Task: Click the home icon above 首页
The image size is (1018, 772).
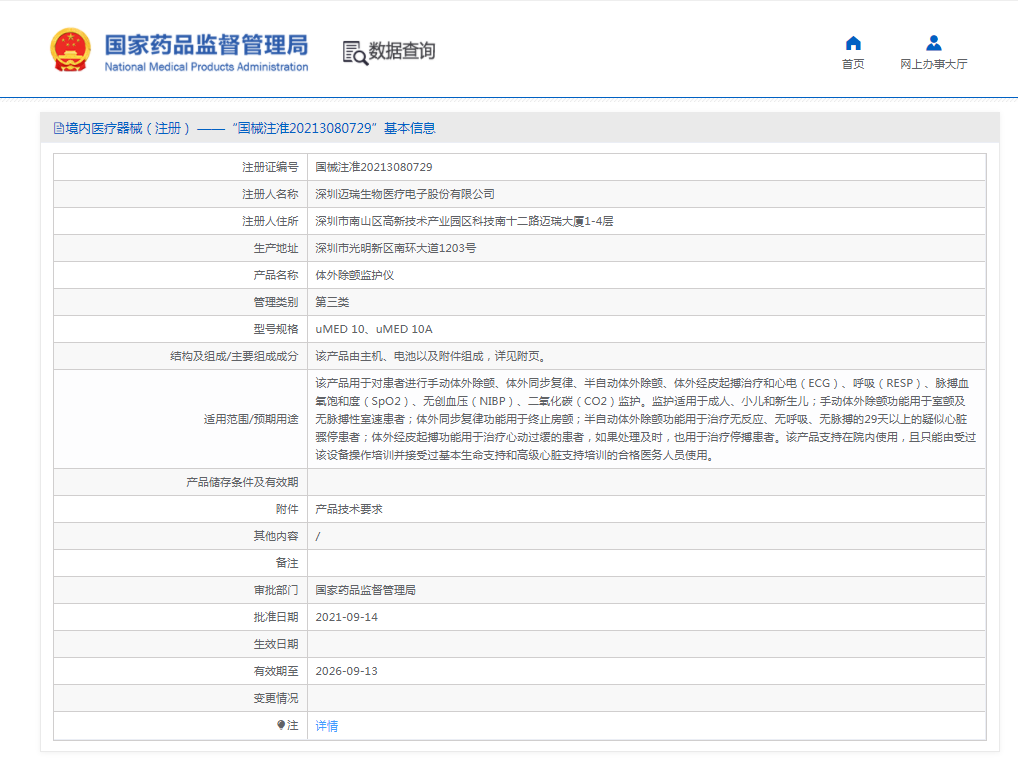Action: [852, 42]
